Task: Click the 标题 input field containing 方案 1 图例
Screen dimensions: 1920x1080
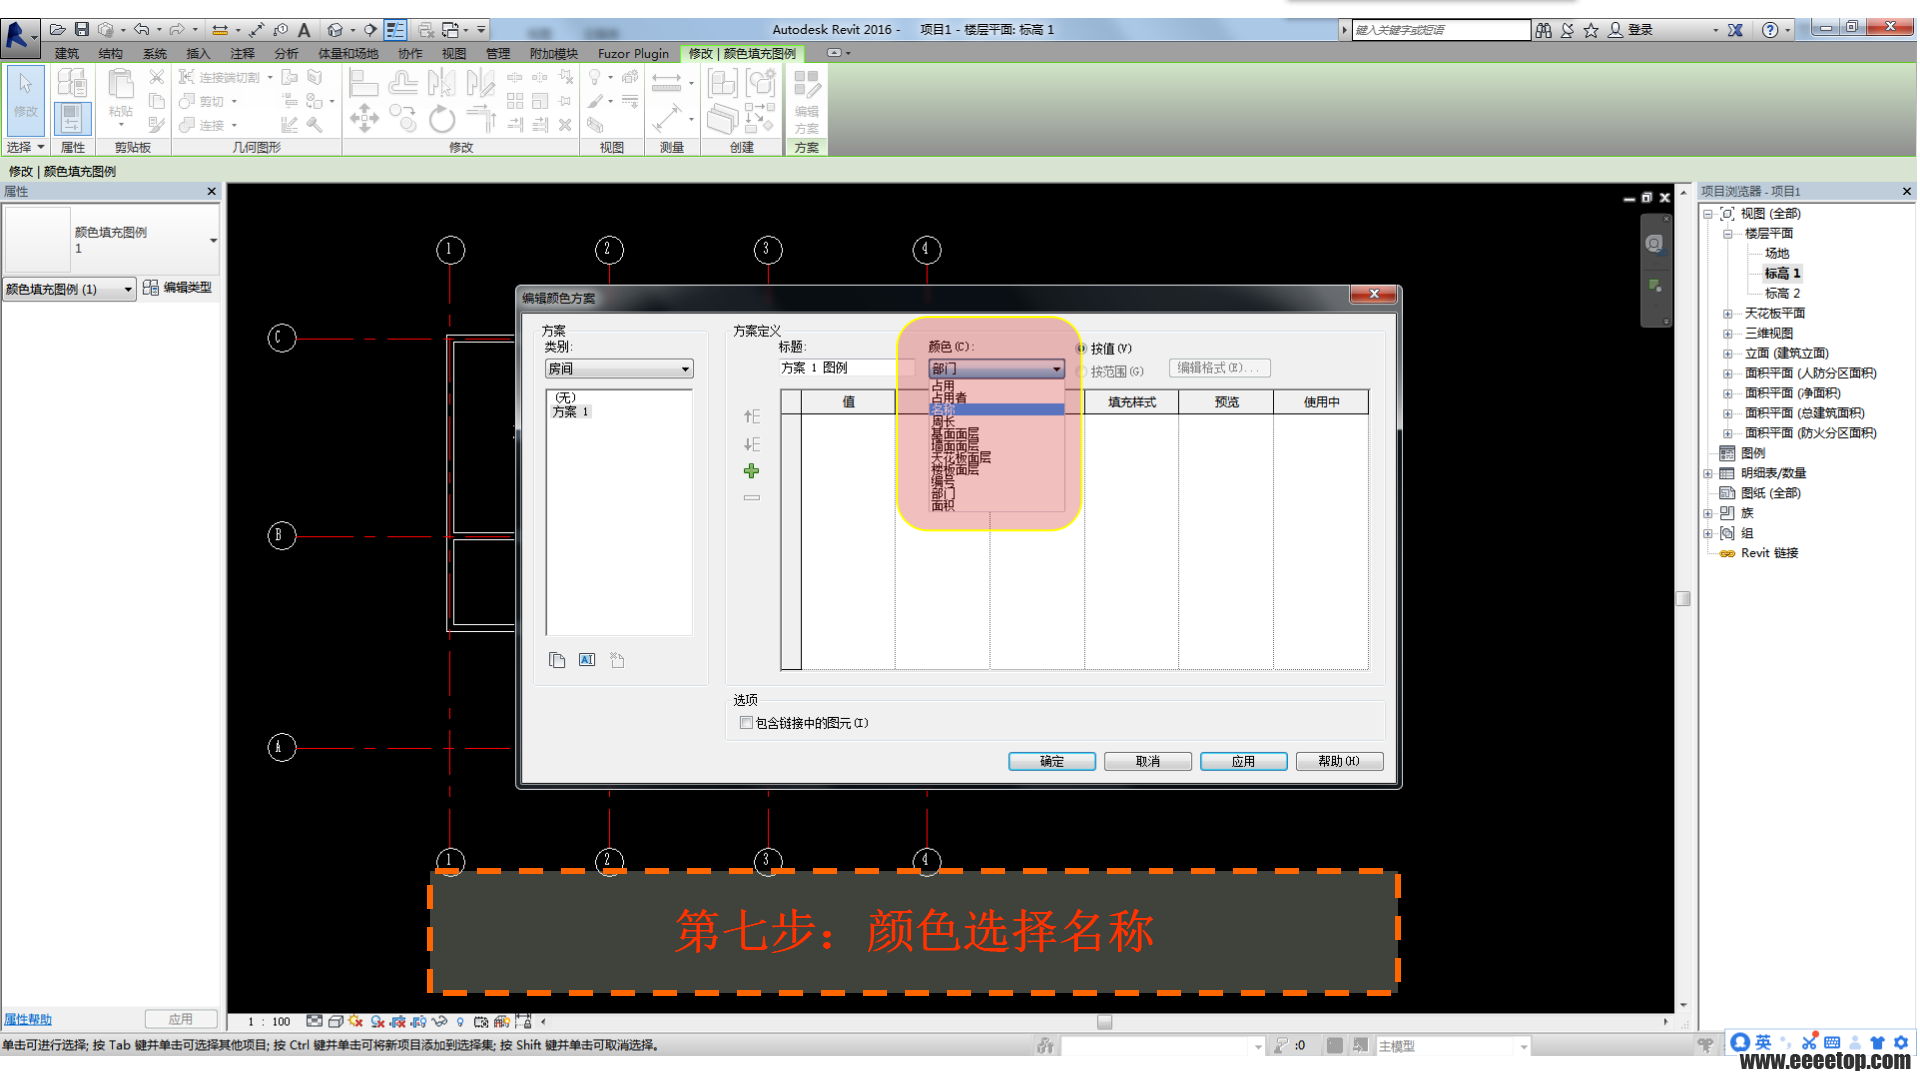Action: tap(847, 368)
